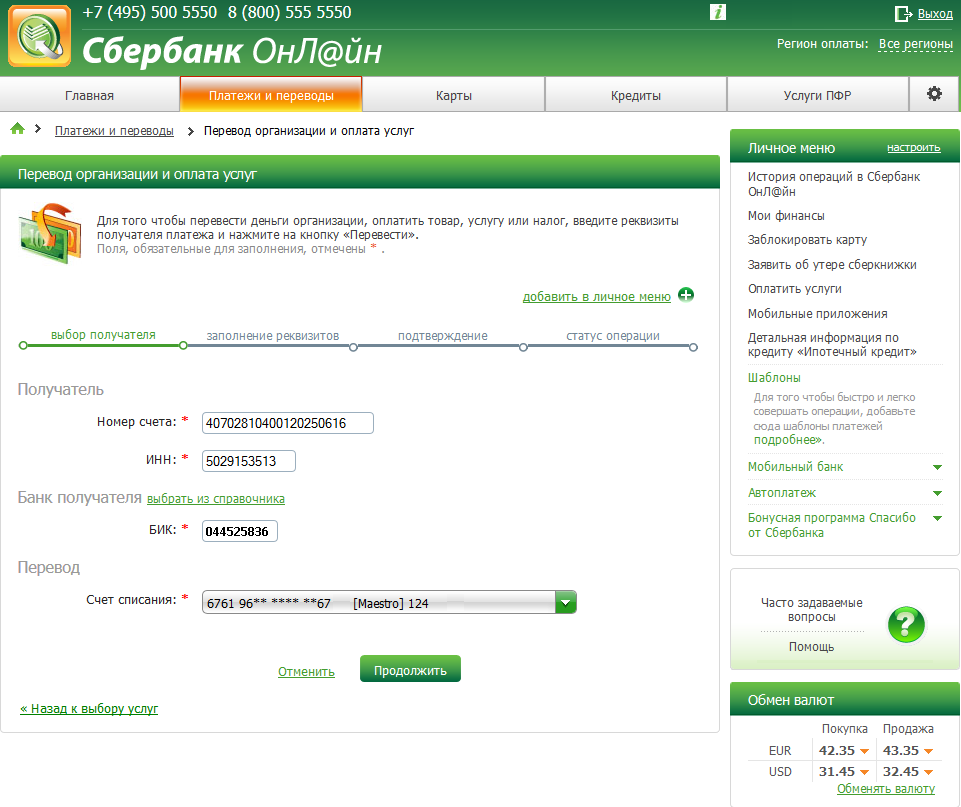Open Мобильные приложения menu item

818,313
